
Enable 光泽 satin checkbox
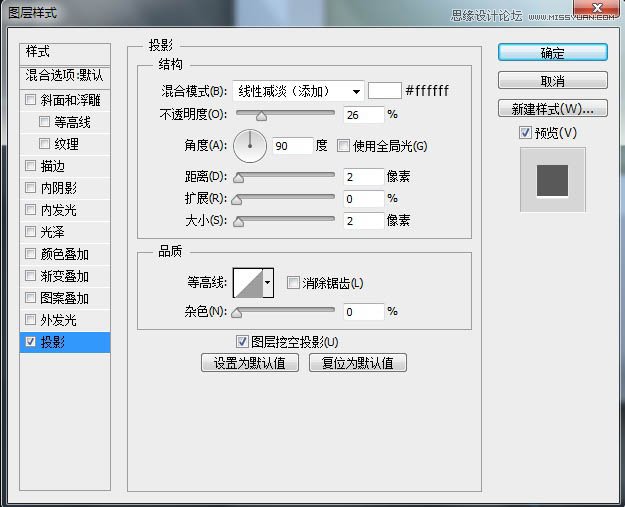click(30, 231)
